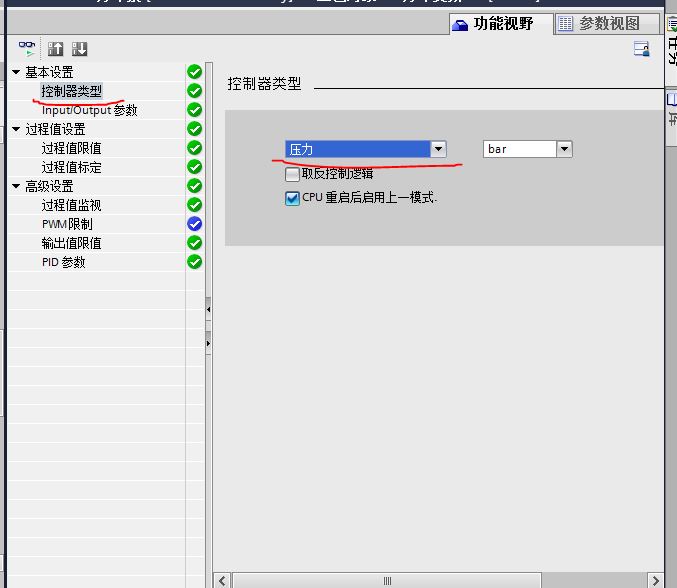
Task: Click the upload arrow toolbar icon
Action: tap(55, 49)
